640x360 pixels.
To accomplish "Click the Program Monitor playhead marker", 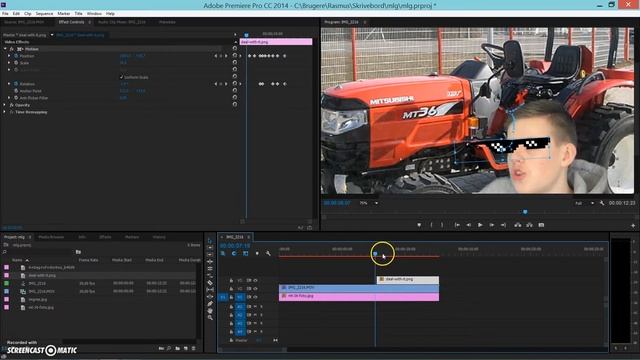I will (525, 212).
